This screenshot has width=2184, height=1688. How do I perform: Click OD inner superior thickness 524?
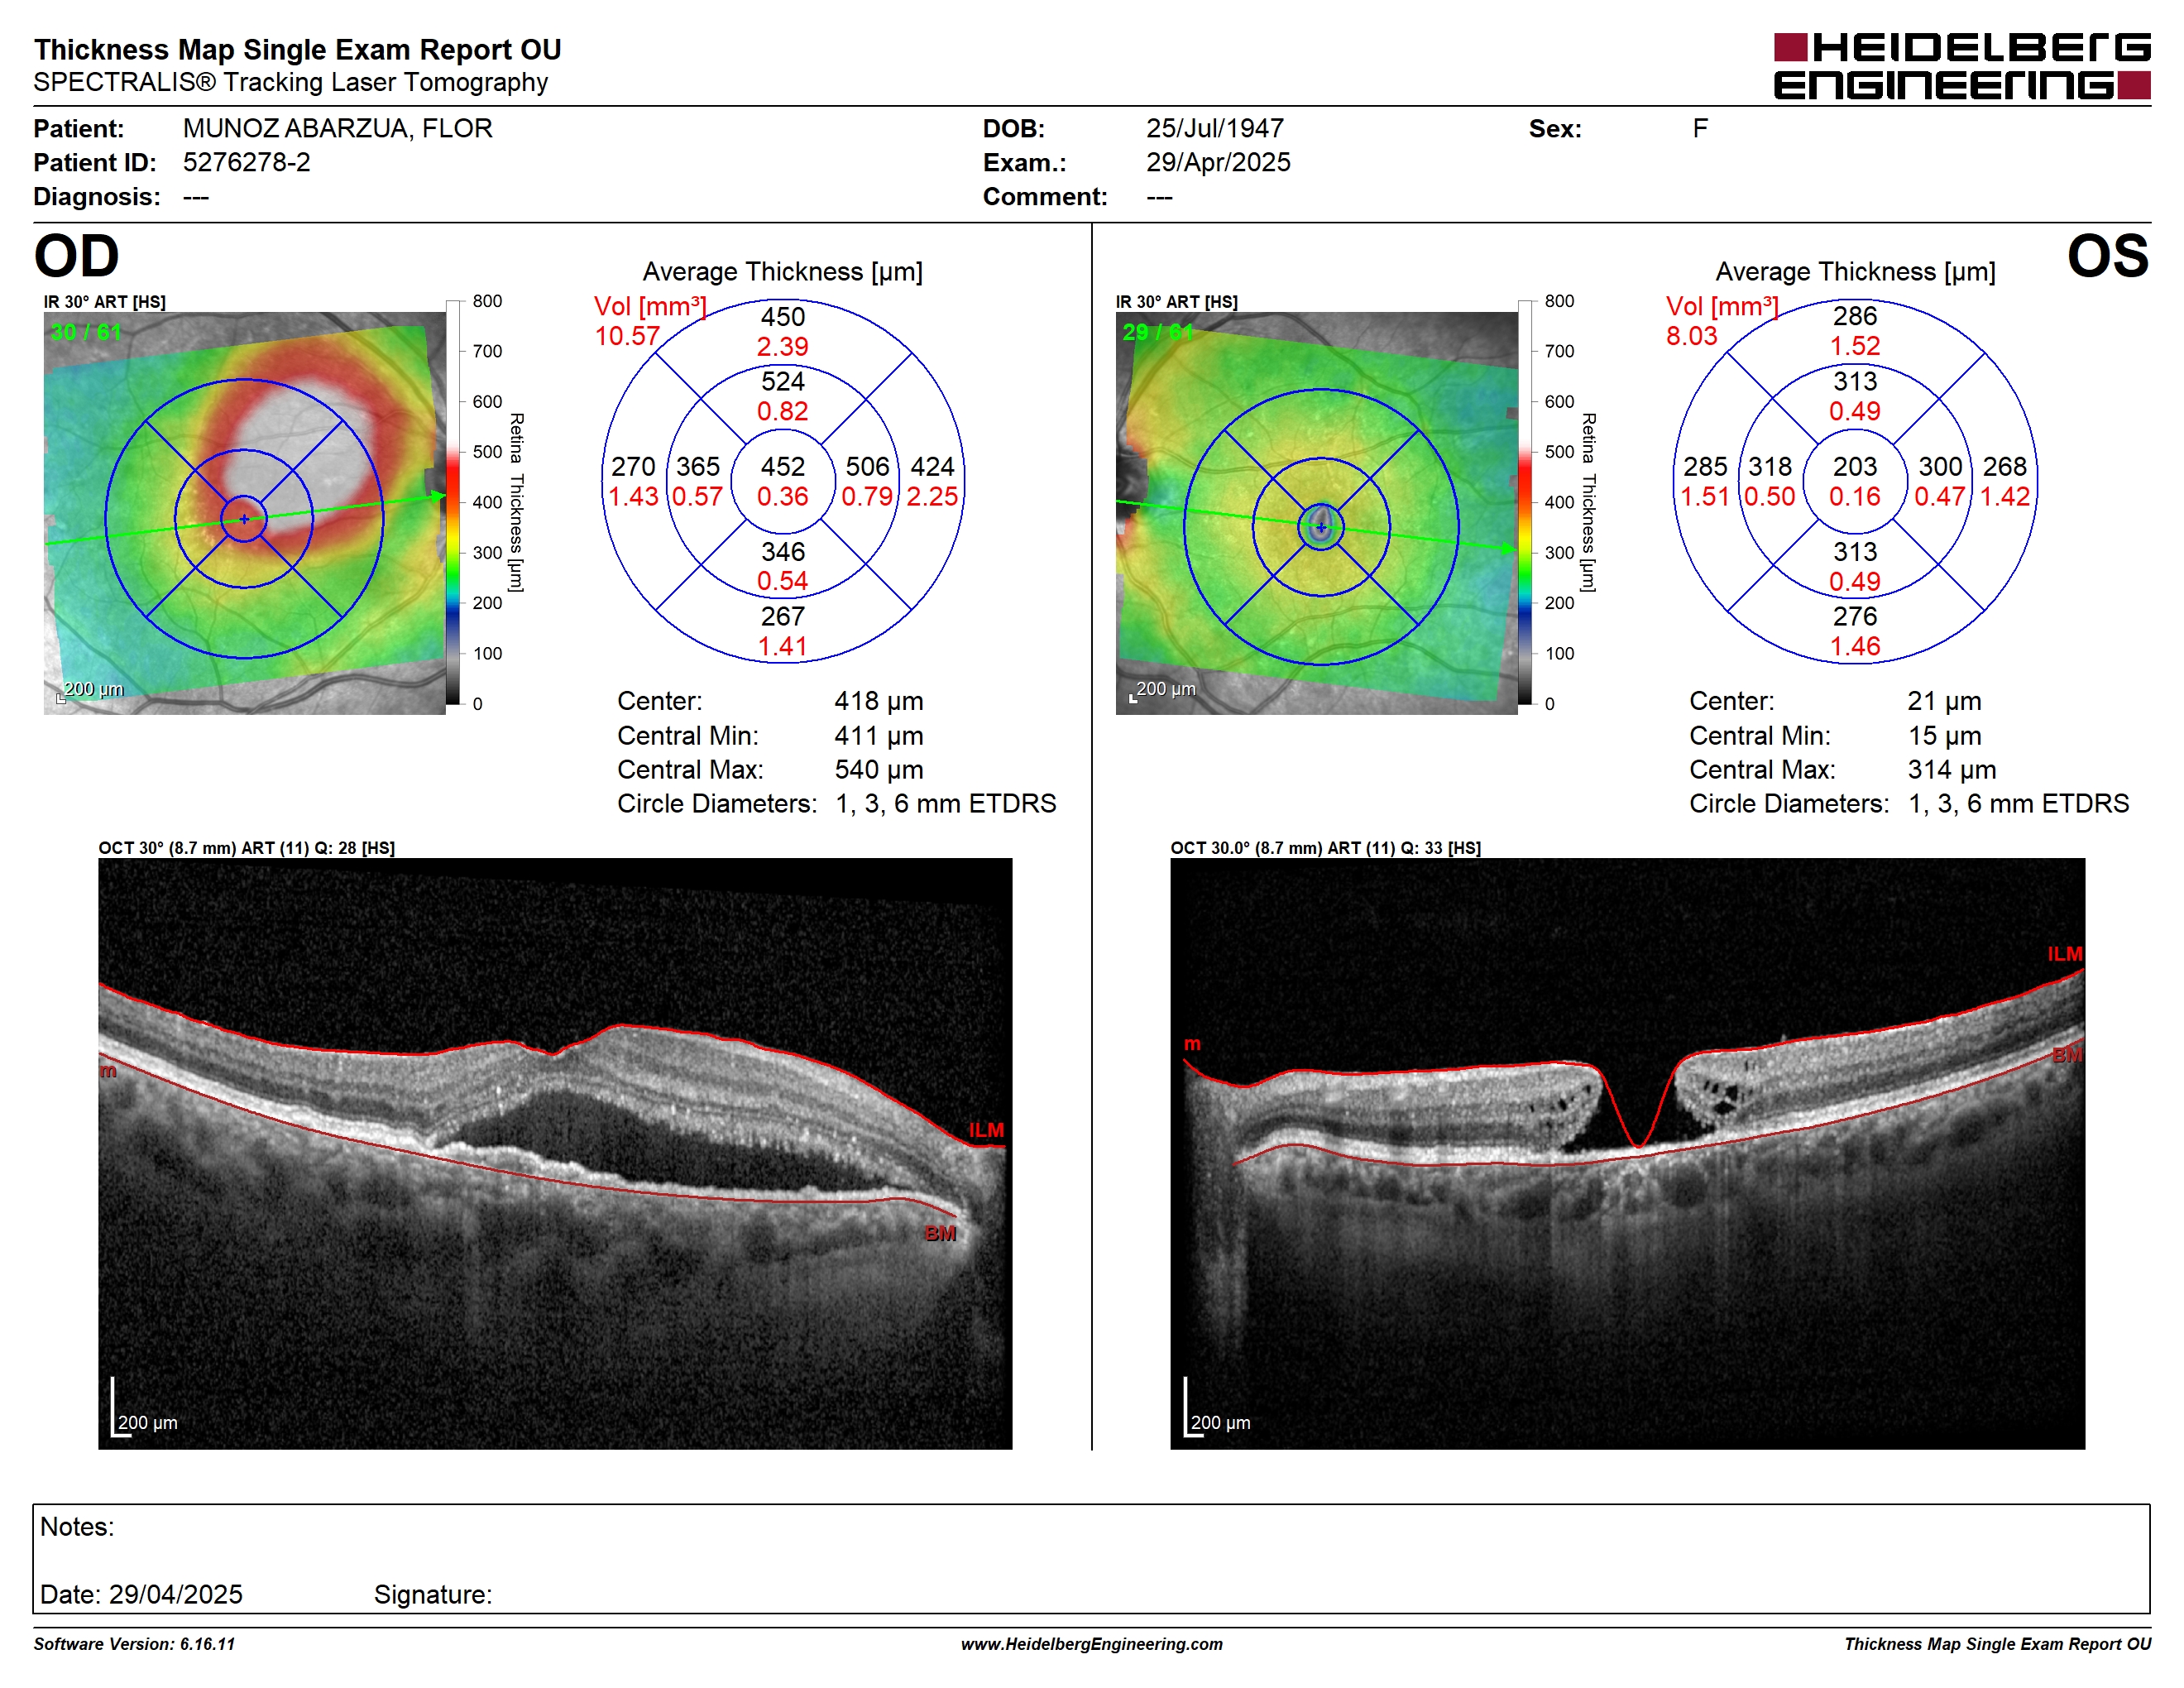(x=782, y=382)
